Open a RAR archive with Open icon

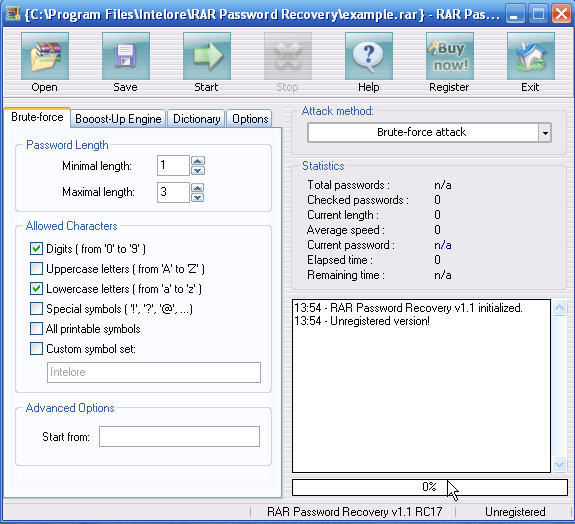[45, 56]
